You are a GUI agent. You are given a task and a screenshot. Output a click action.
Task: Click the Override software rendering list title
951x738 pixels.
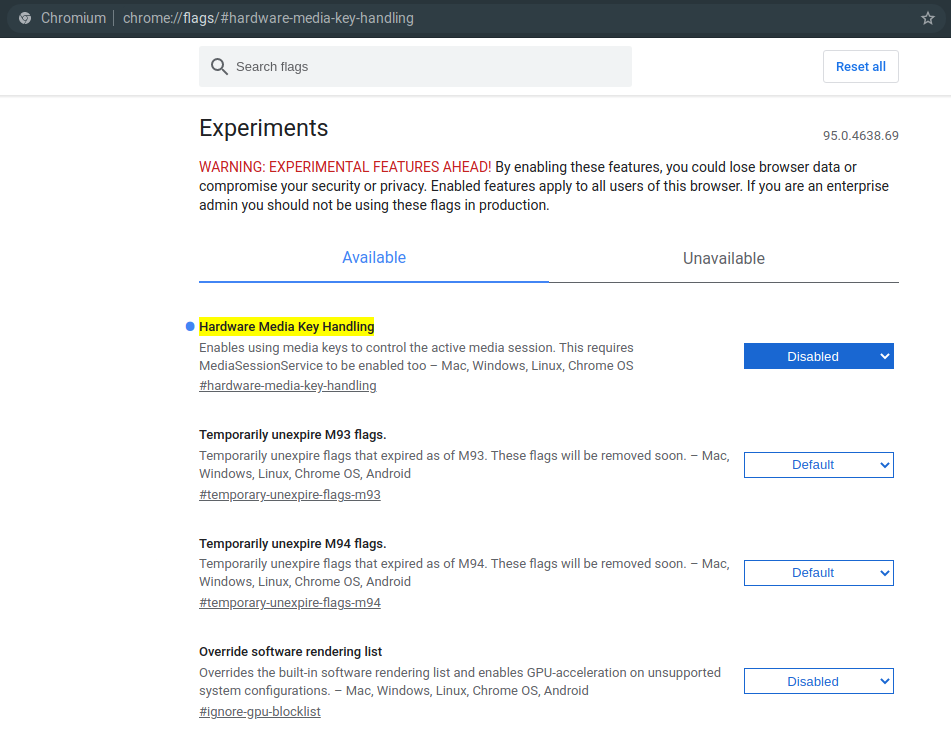tap(291, 651)
